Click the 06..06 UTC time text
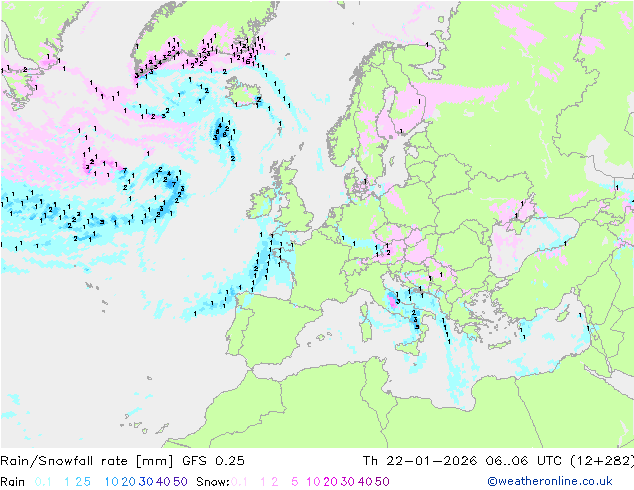Screen dimensions: 634x490 coord(524,461)
